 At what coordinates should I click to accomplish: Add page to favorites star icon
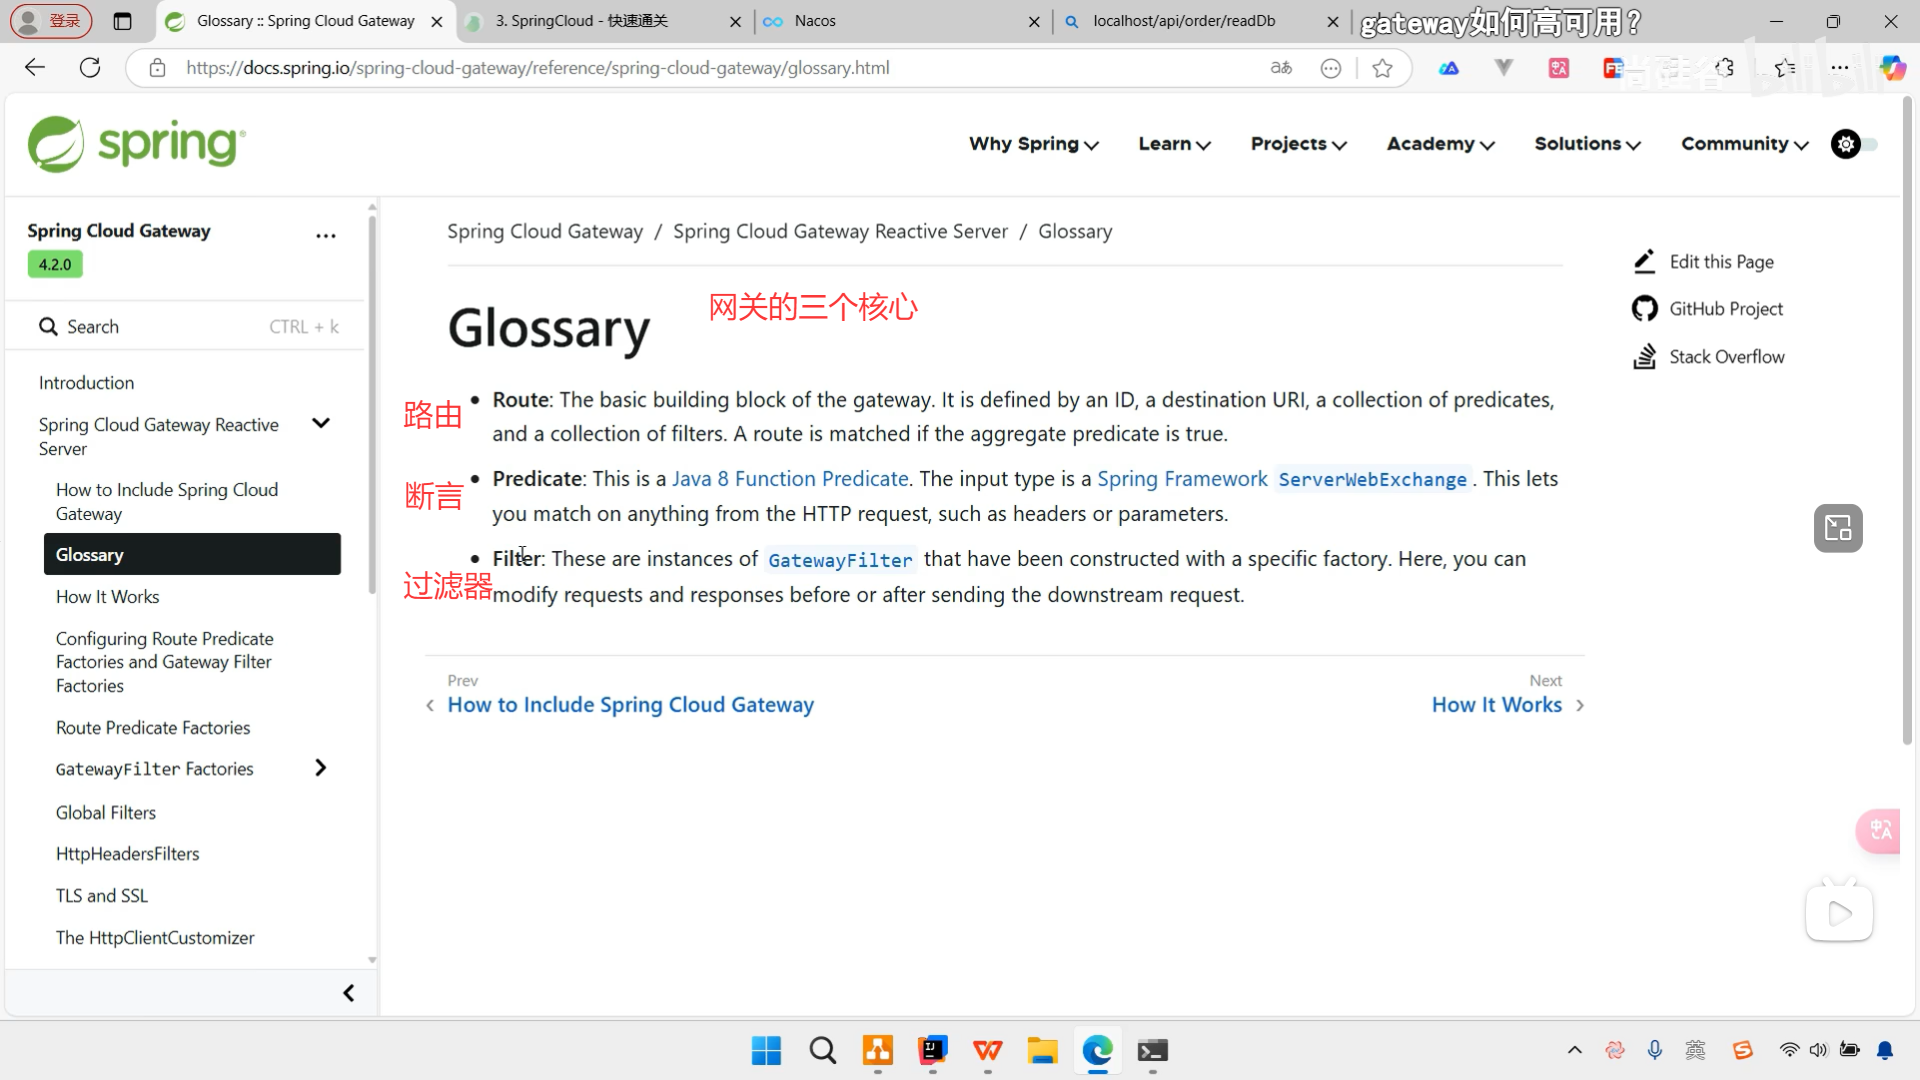point(1382,68)
